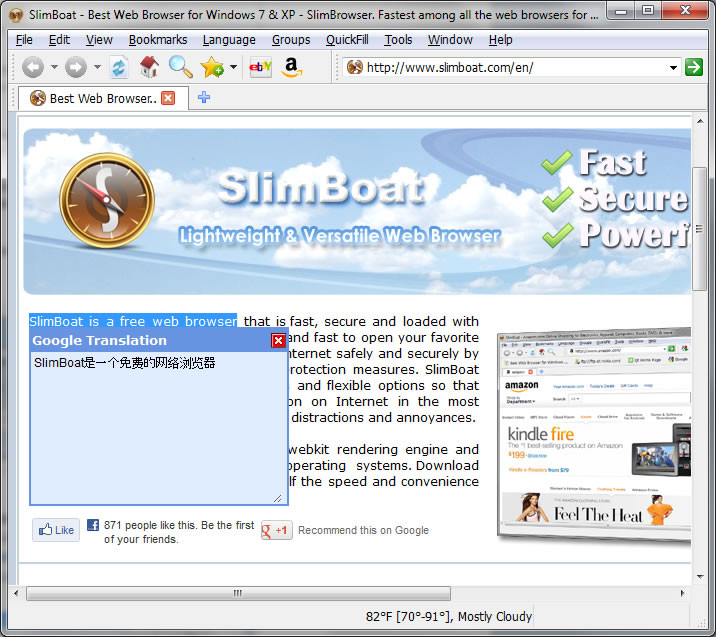Screen dimensions: 716x637
Task: Open a new tab with plus icon
Action: 204,97
